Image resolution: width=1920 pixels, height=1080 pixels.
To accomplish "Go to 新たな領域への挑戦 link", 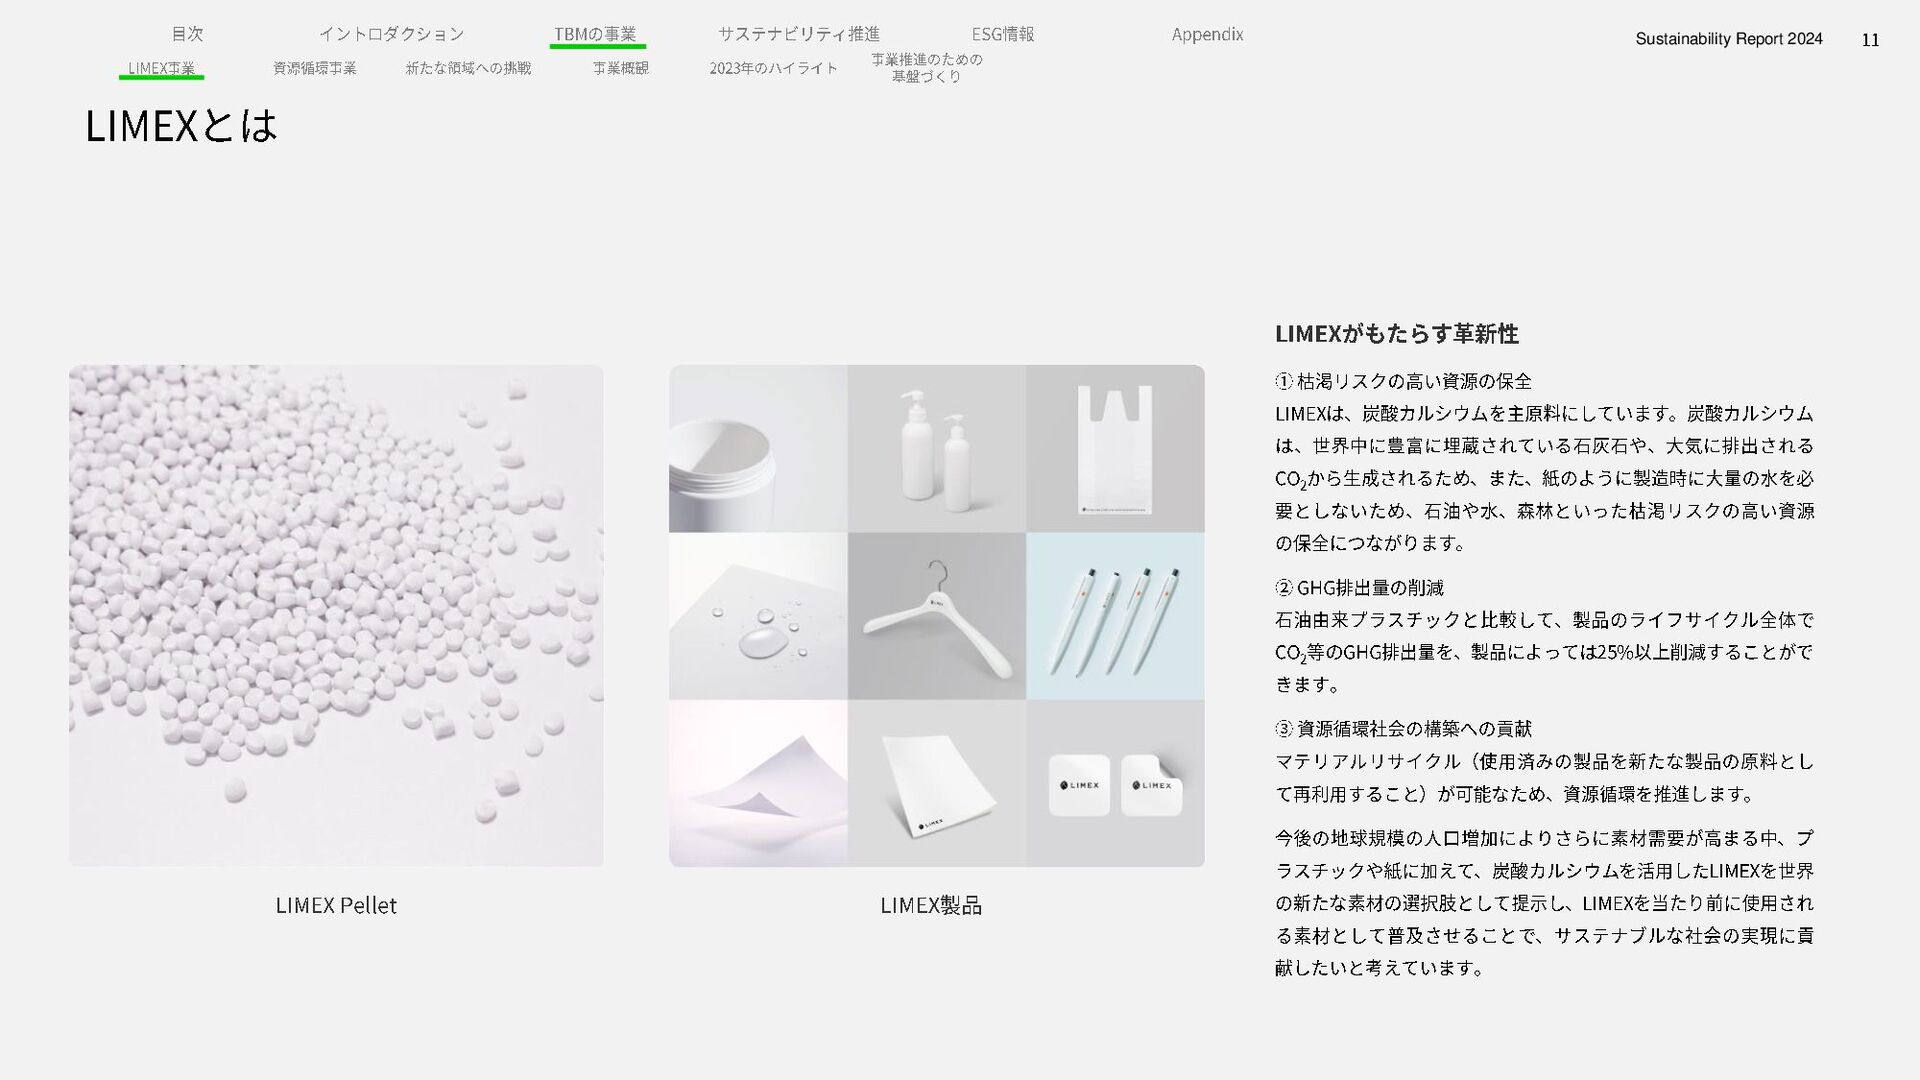I will (468, 68).
